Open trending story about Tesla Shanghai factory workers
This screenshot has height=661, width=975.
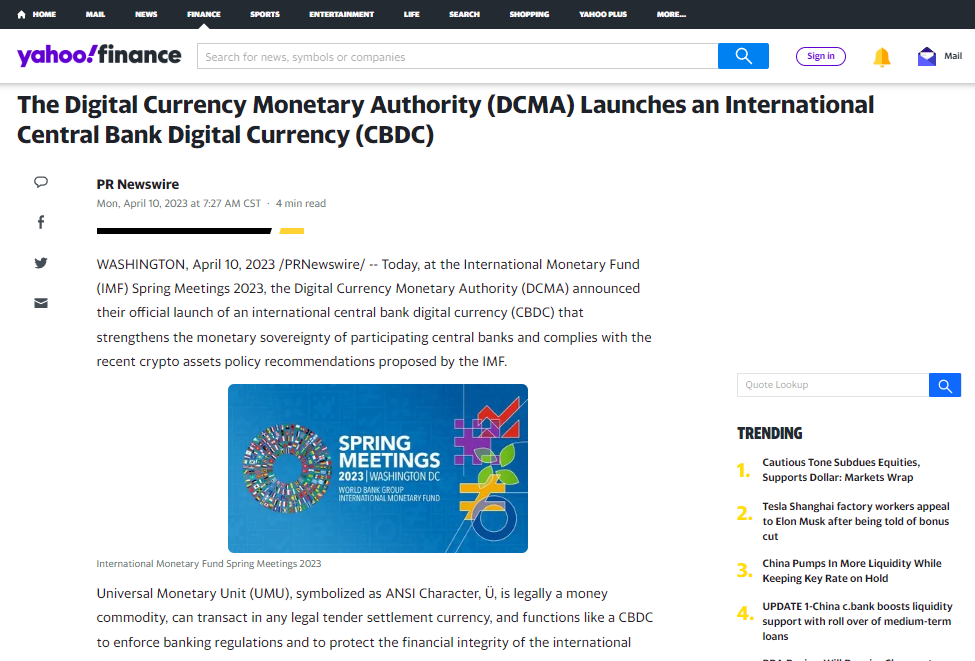click(x=856, y=521)
